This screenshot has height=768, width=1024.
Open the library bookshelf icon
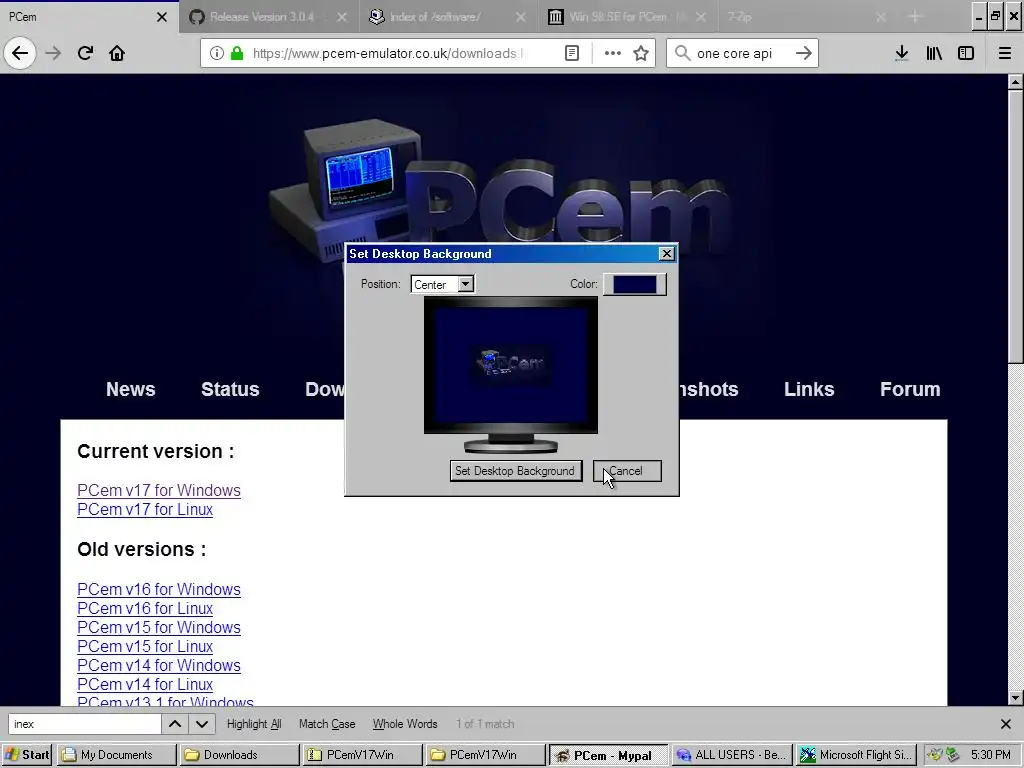coord(934,53)
